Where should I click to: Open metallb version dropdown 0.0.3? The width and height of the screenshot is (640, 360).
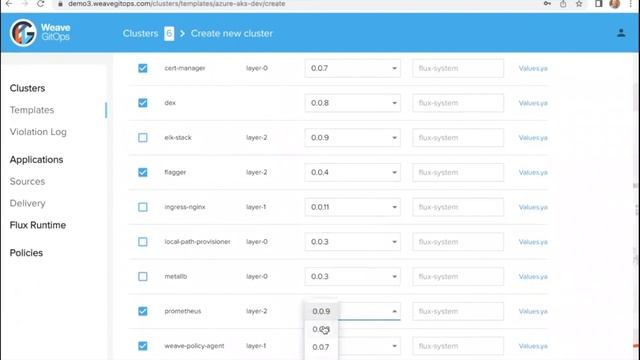[352, 276]
